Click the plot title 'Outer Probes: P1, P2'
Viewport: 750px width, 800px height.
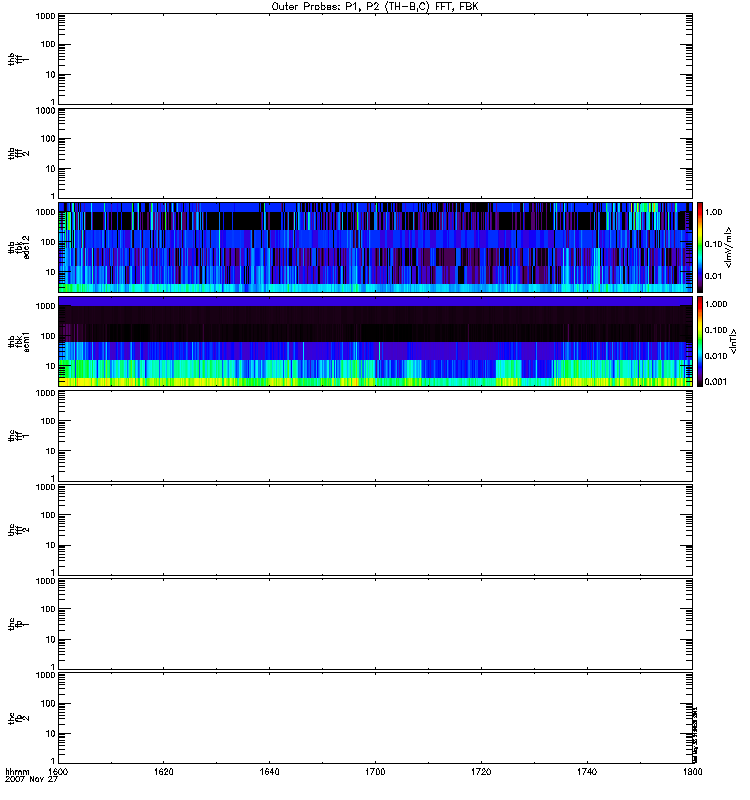click(x=374, y=6)
